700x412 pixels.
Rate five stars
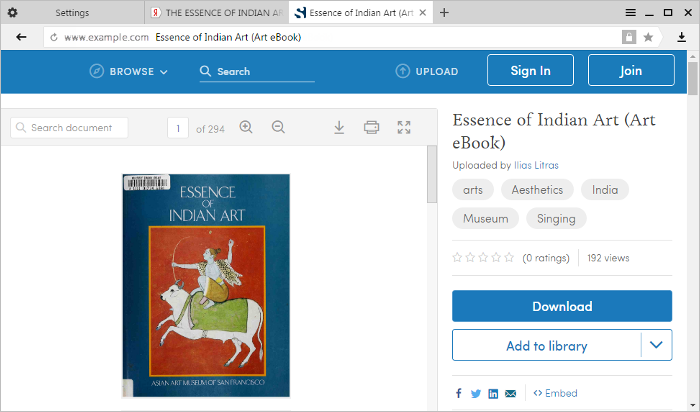point(509,258)
